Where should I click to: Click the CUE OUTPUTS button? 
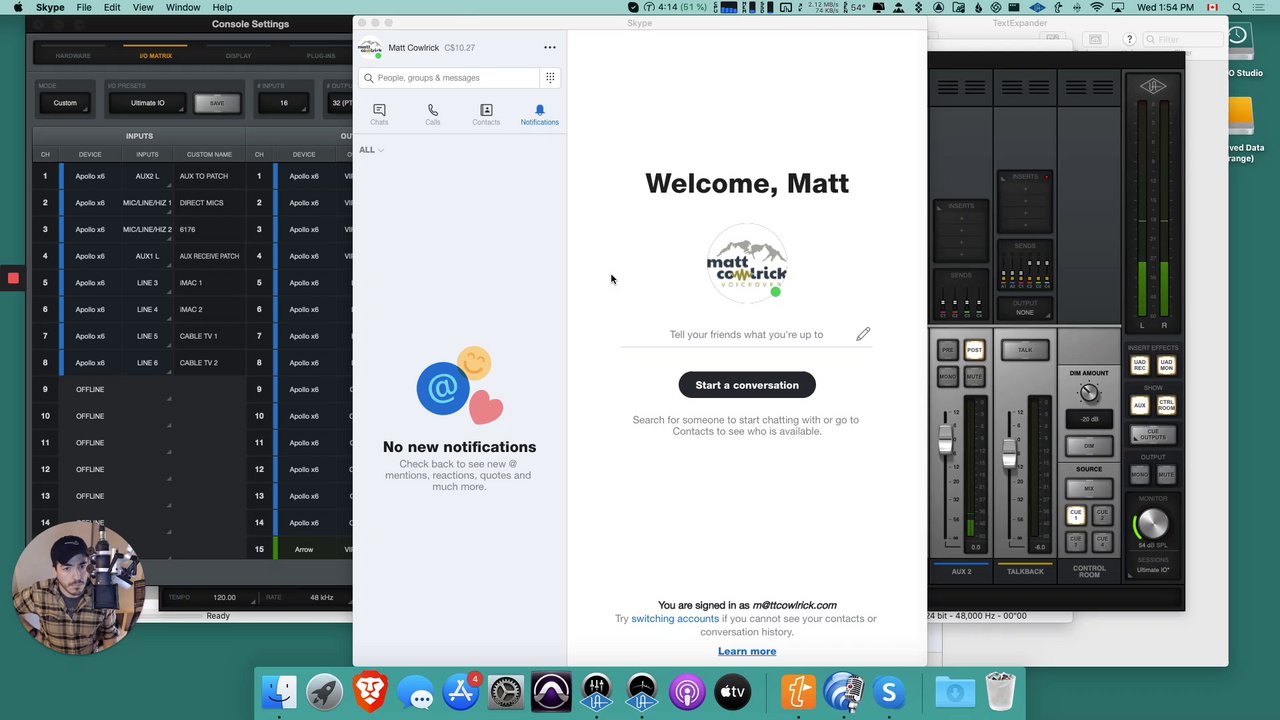click(1153, 435)
